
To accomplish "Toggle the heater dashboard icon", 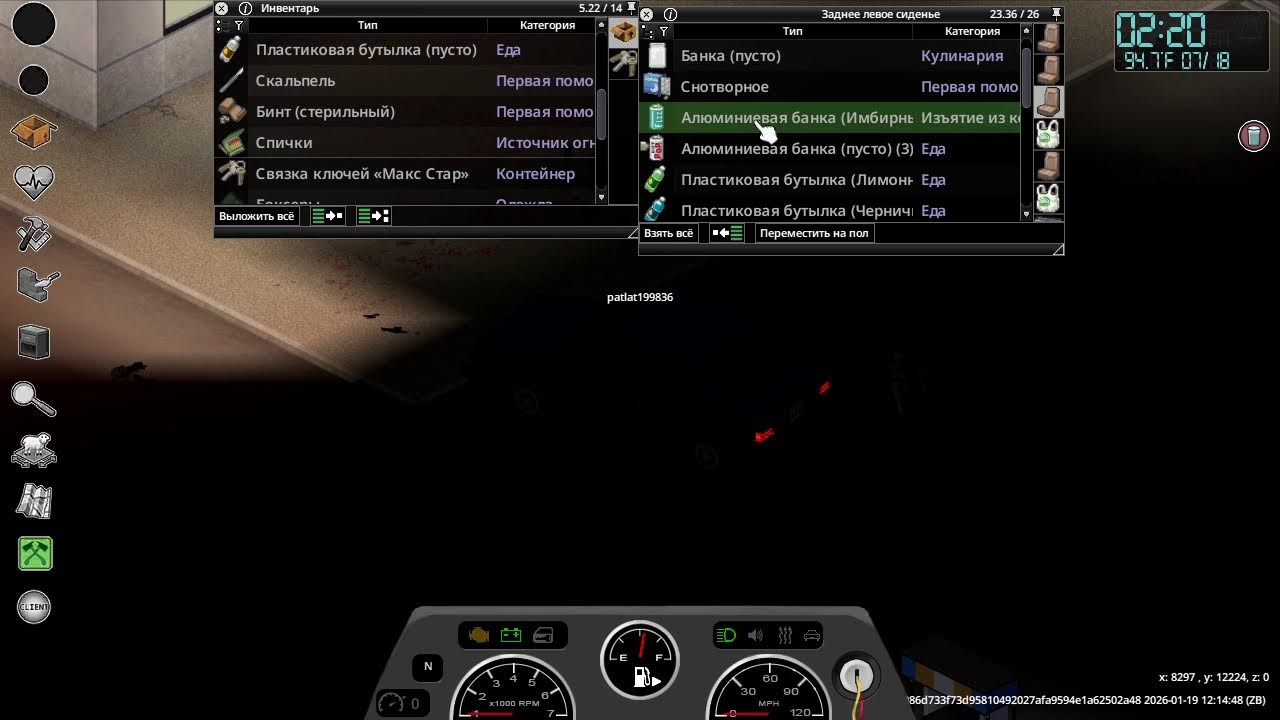I will pos(785,635).
